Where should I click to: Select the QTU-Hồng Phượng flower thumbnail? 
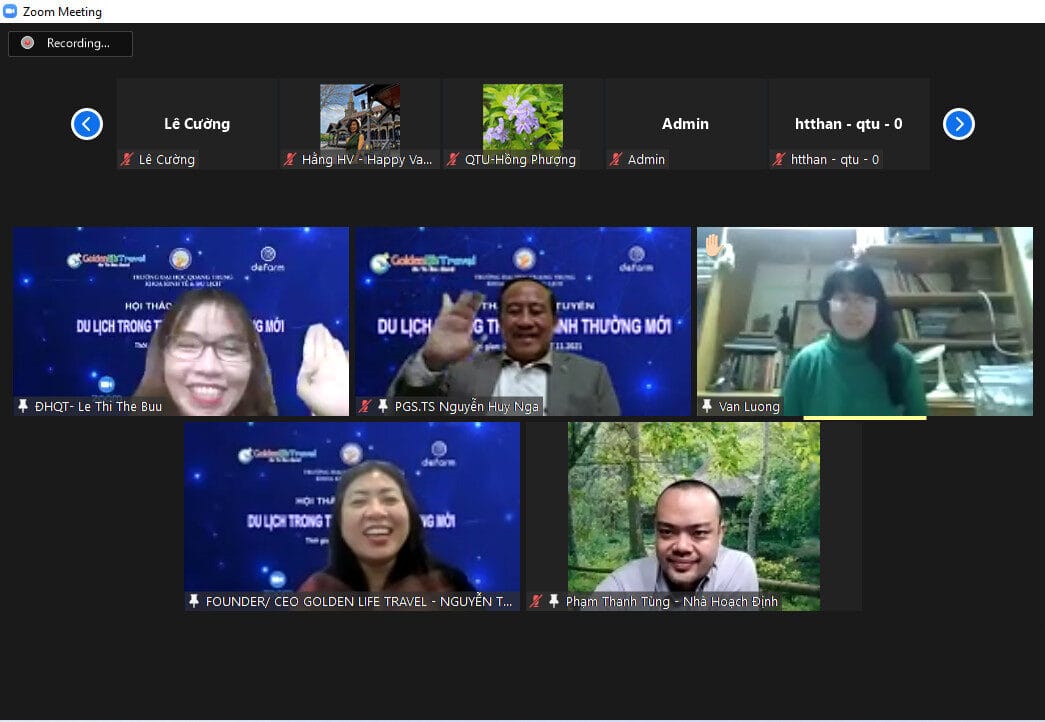[522, 117]
